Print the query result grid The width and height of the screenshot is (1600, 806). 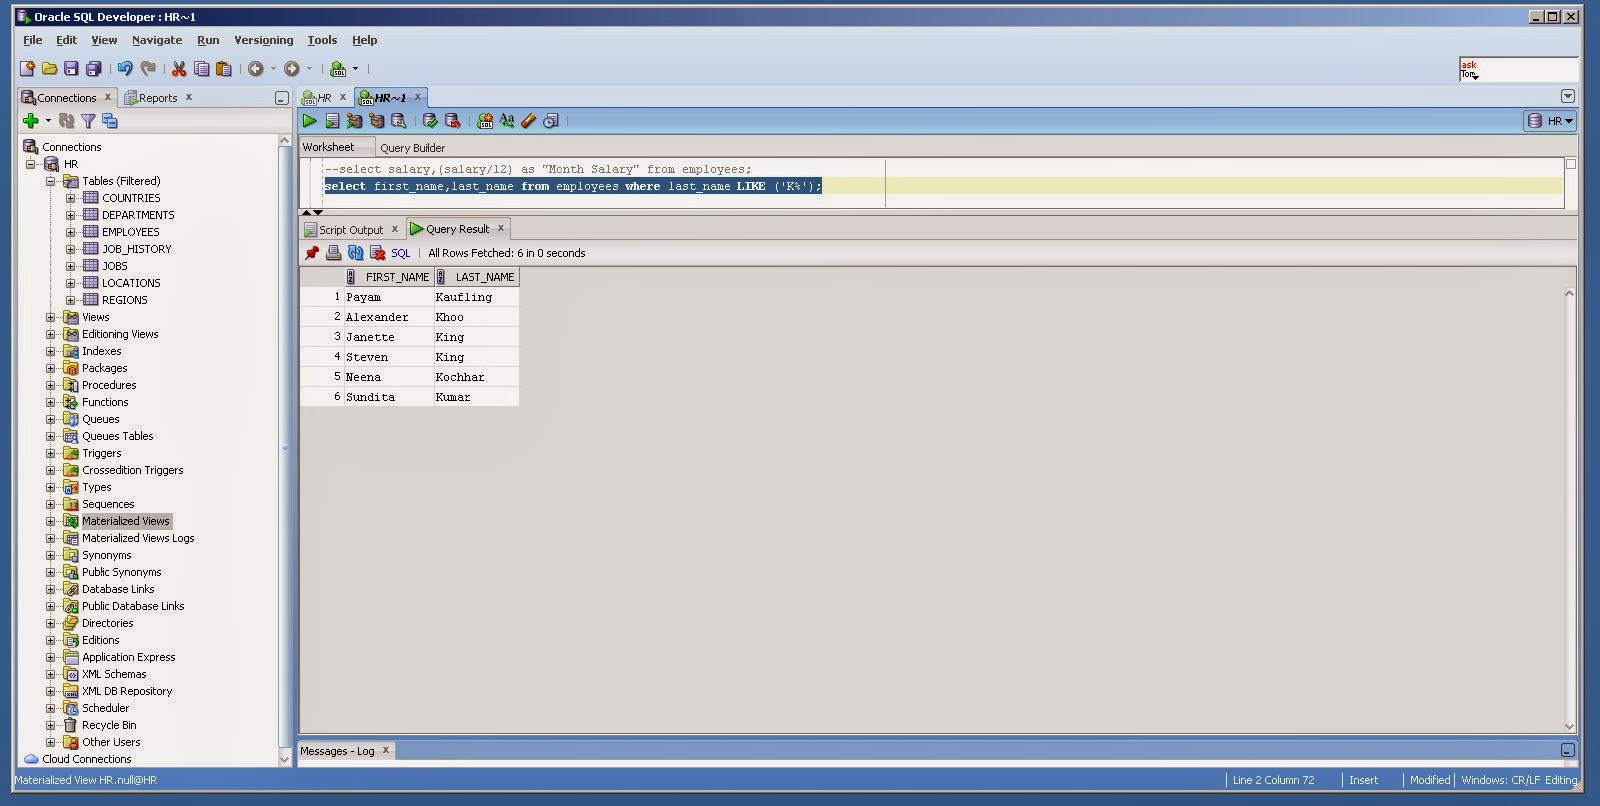tap(334, 253)
